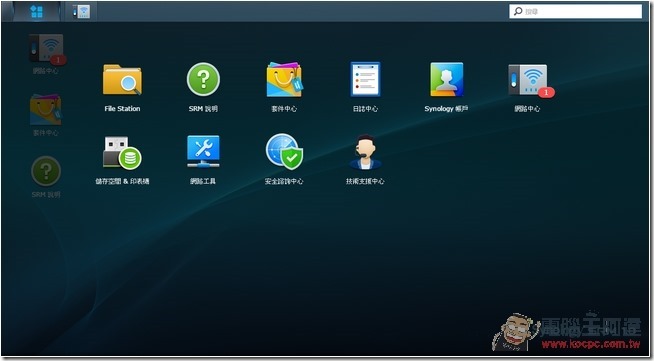Click the Synology 帳戶 label text

coord(446,109)
